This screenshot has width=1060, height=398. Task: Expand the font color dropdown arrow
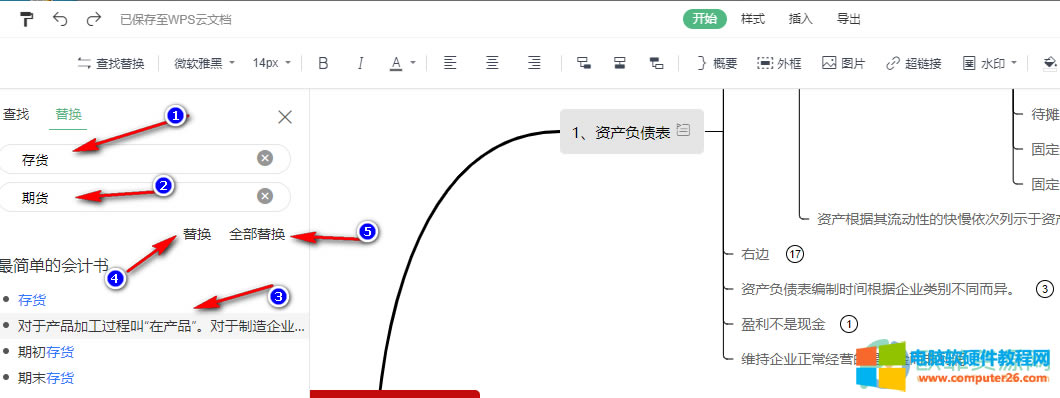412,64
